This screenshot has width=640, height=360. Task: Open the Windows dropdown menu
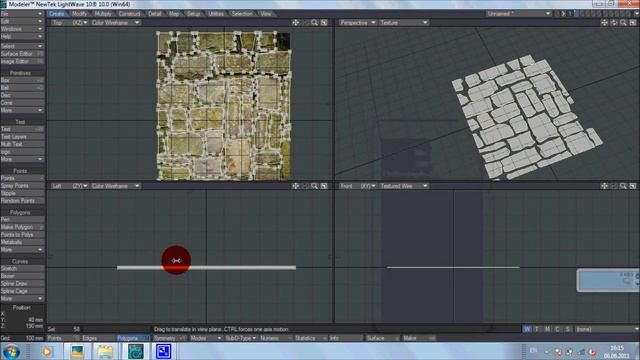(x=22, y=29)
